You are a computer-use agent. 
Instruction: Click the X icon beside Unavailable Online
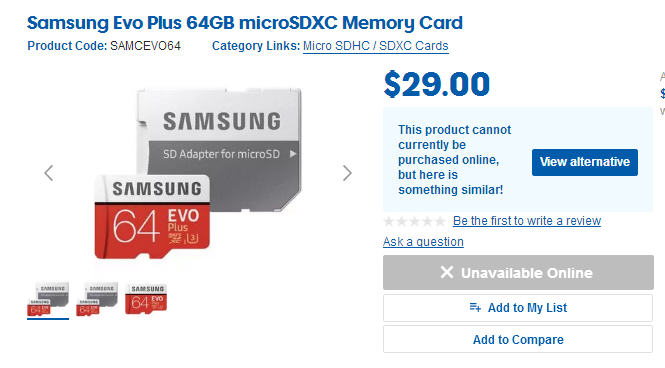click(447, 272)
